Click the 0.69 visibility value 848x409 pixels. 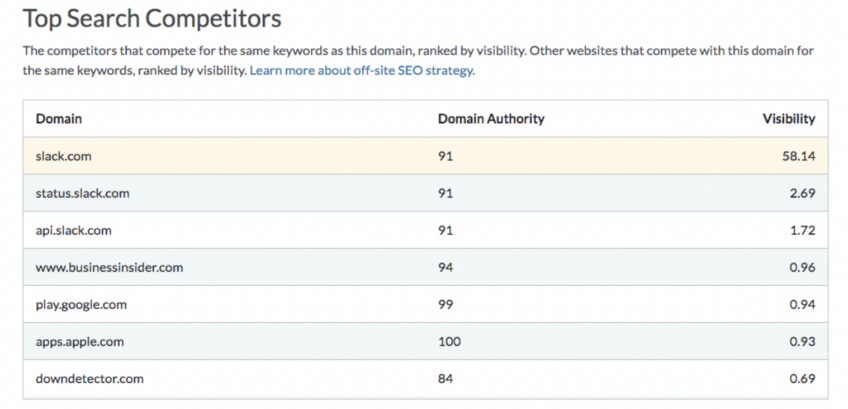pos(802,379)
